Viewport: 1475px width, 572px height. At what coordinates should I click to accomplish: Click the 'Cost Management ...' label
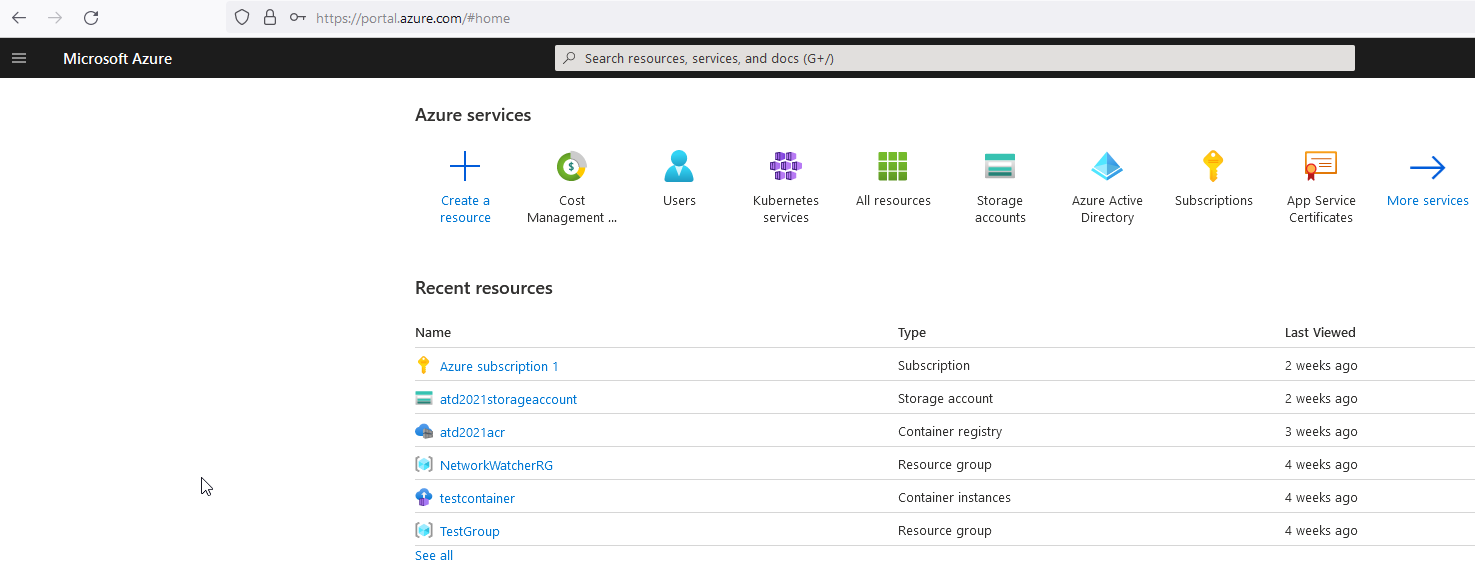point(572,209)
